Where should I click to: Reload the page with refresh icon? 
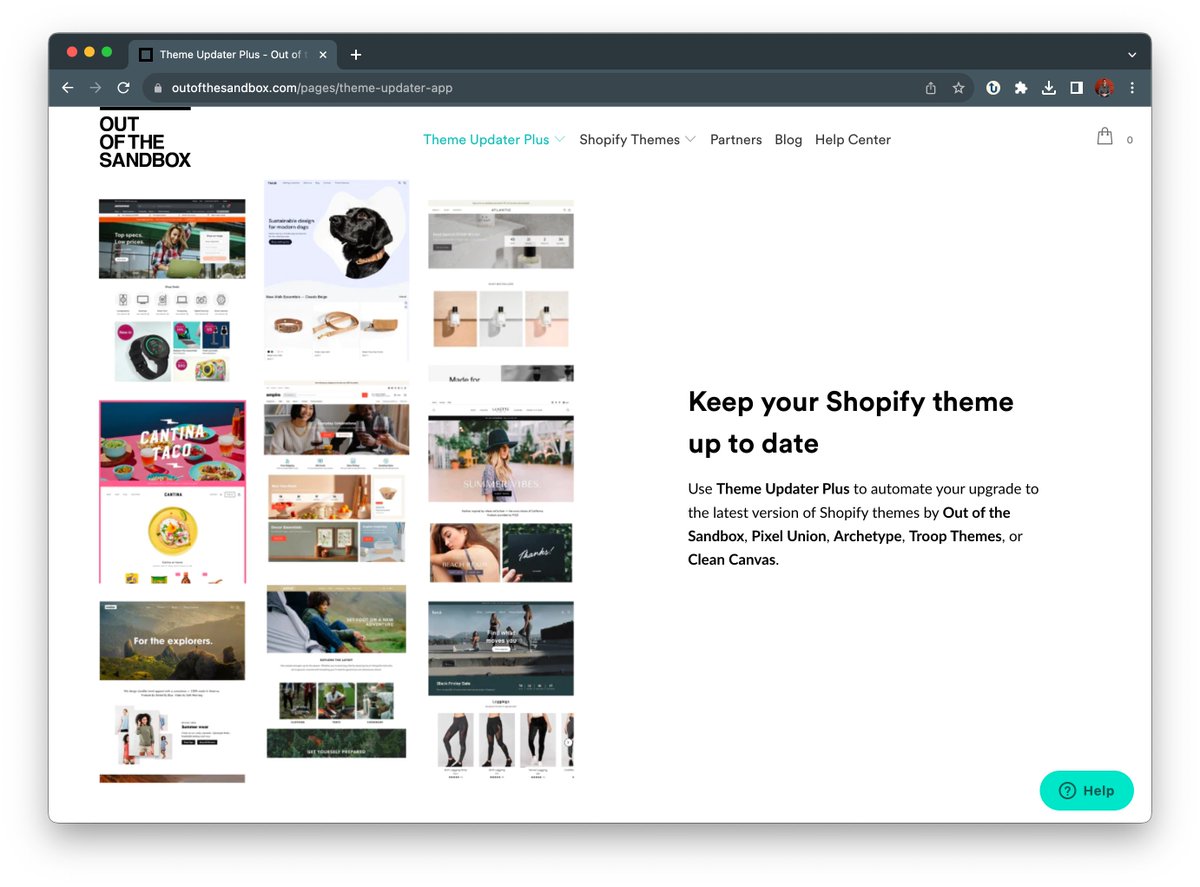tap(124, 88)
